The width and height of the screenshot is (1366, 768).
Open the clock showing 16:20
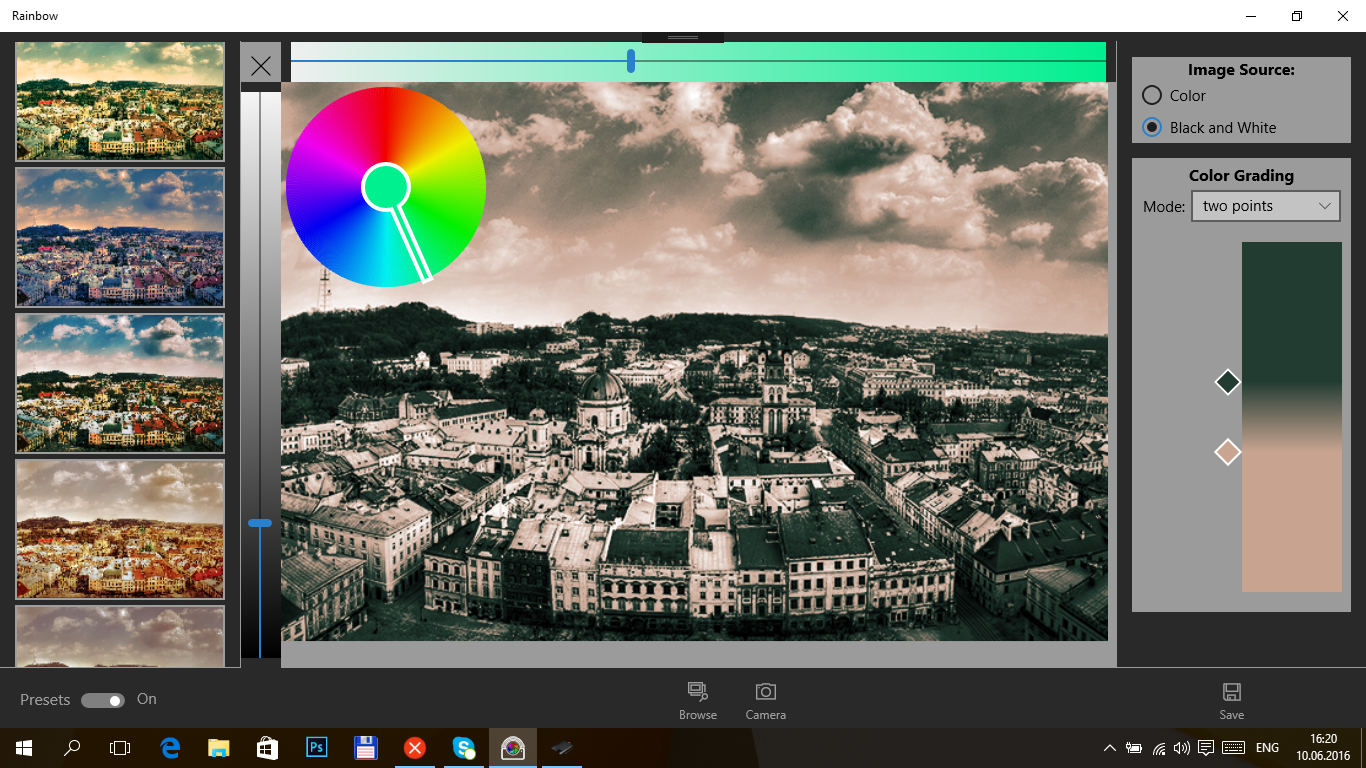click(1323, 748)
